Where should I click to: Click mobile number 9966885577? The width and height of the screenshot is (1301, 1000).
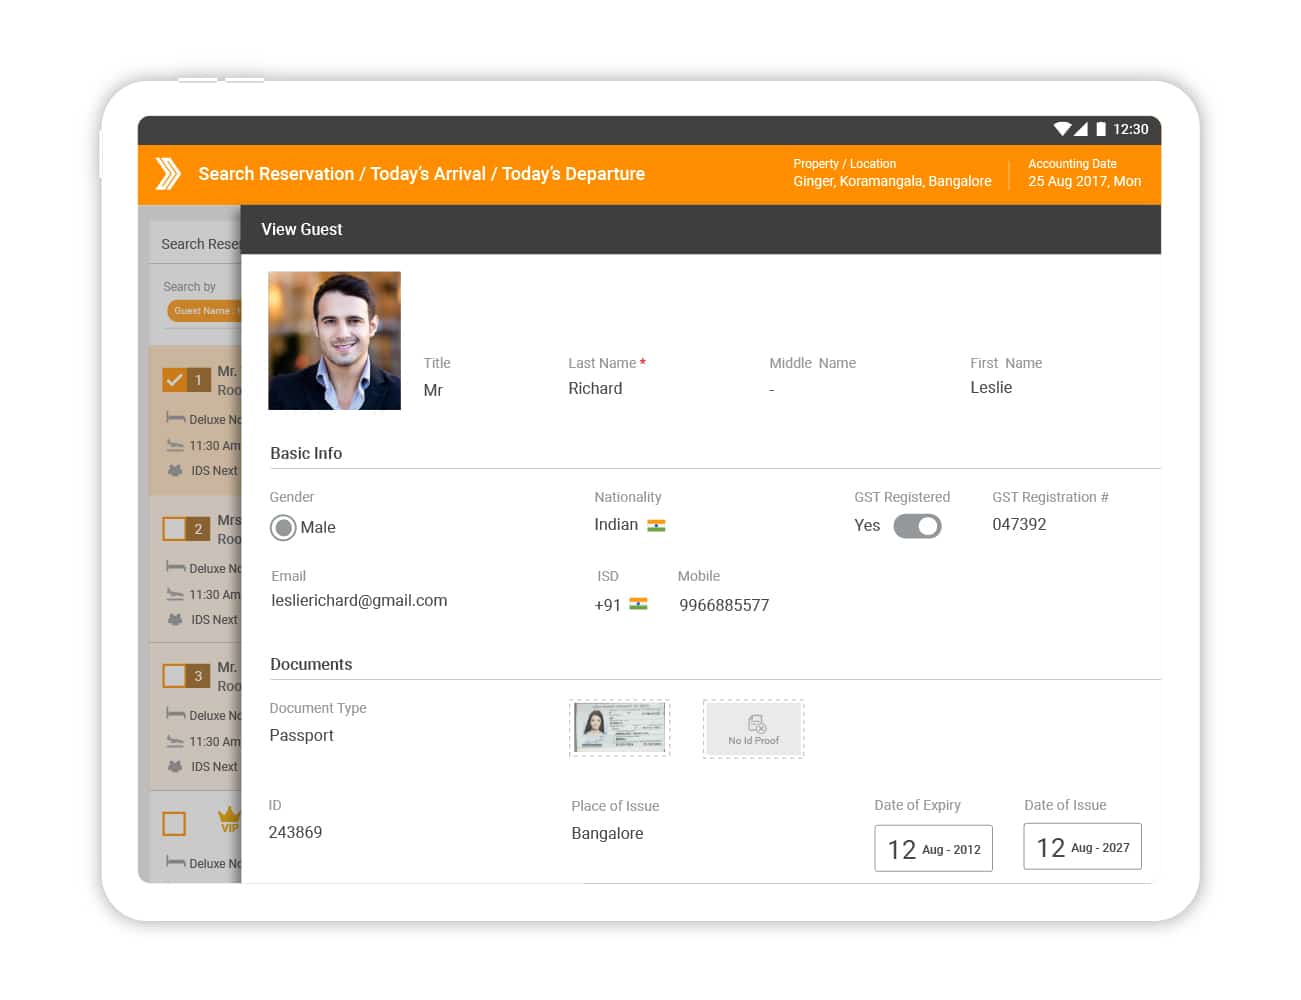click(x=724, y=605)
